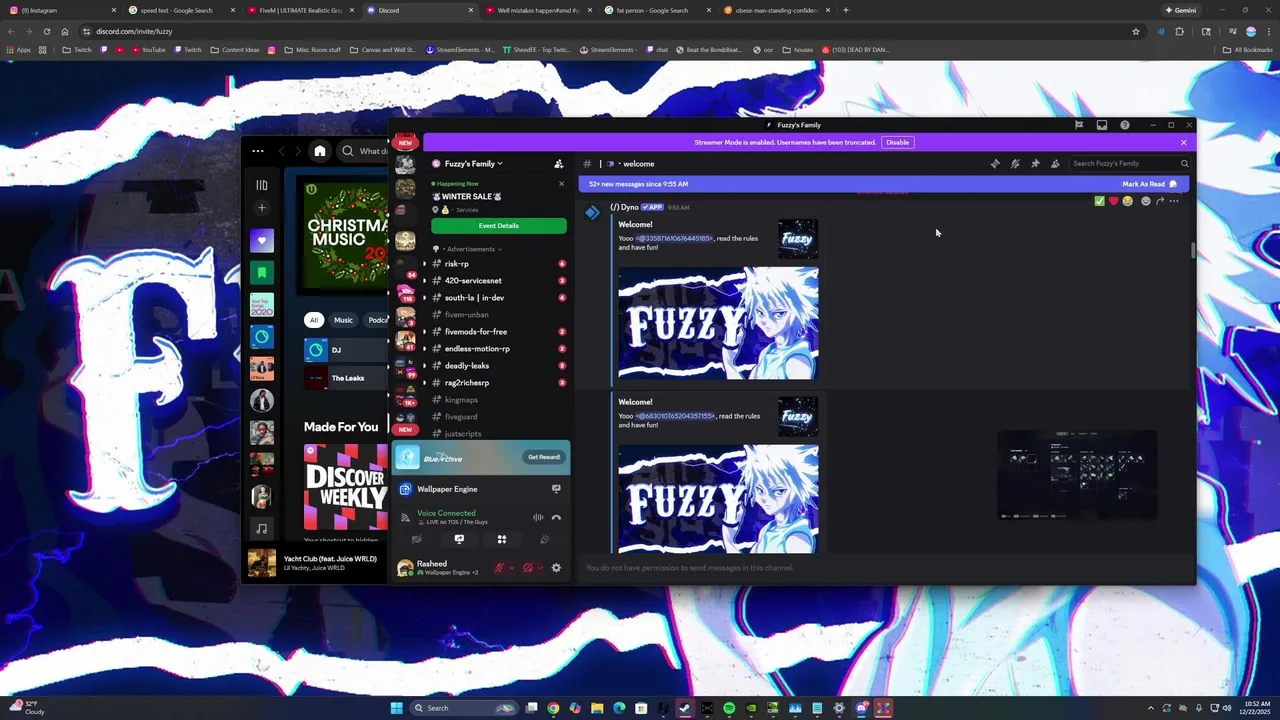Open more options on Dyno message
1280x720 pixels.
point(1174,201)
